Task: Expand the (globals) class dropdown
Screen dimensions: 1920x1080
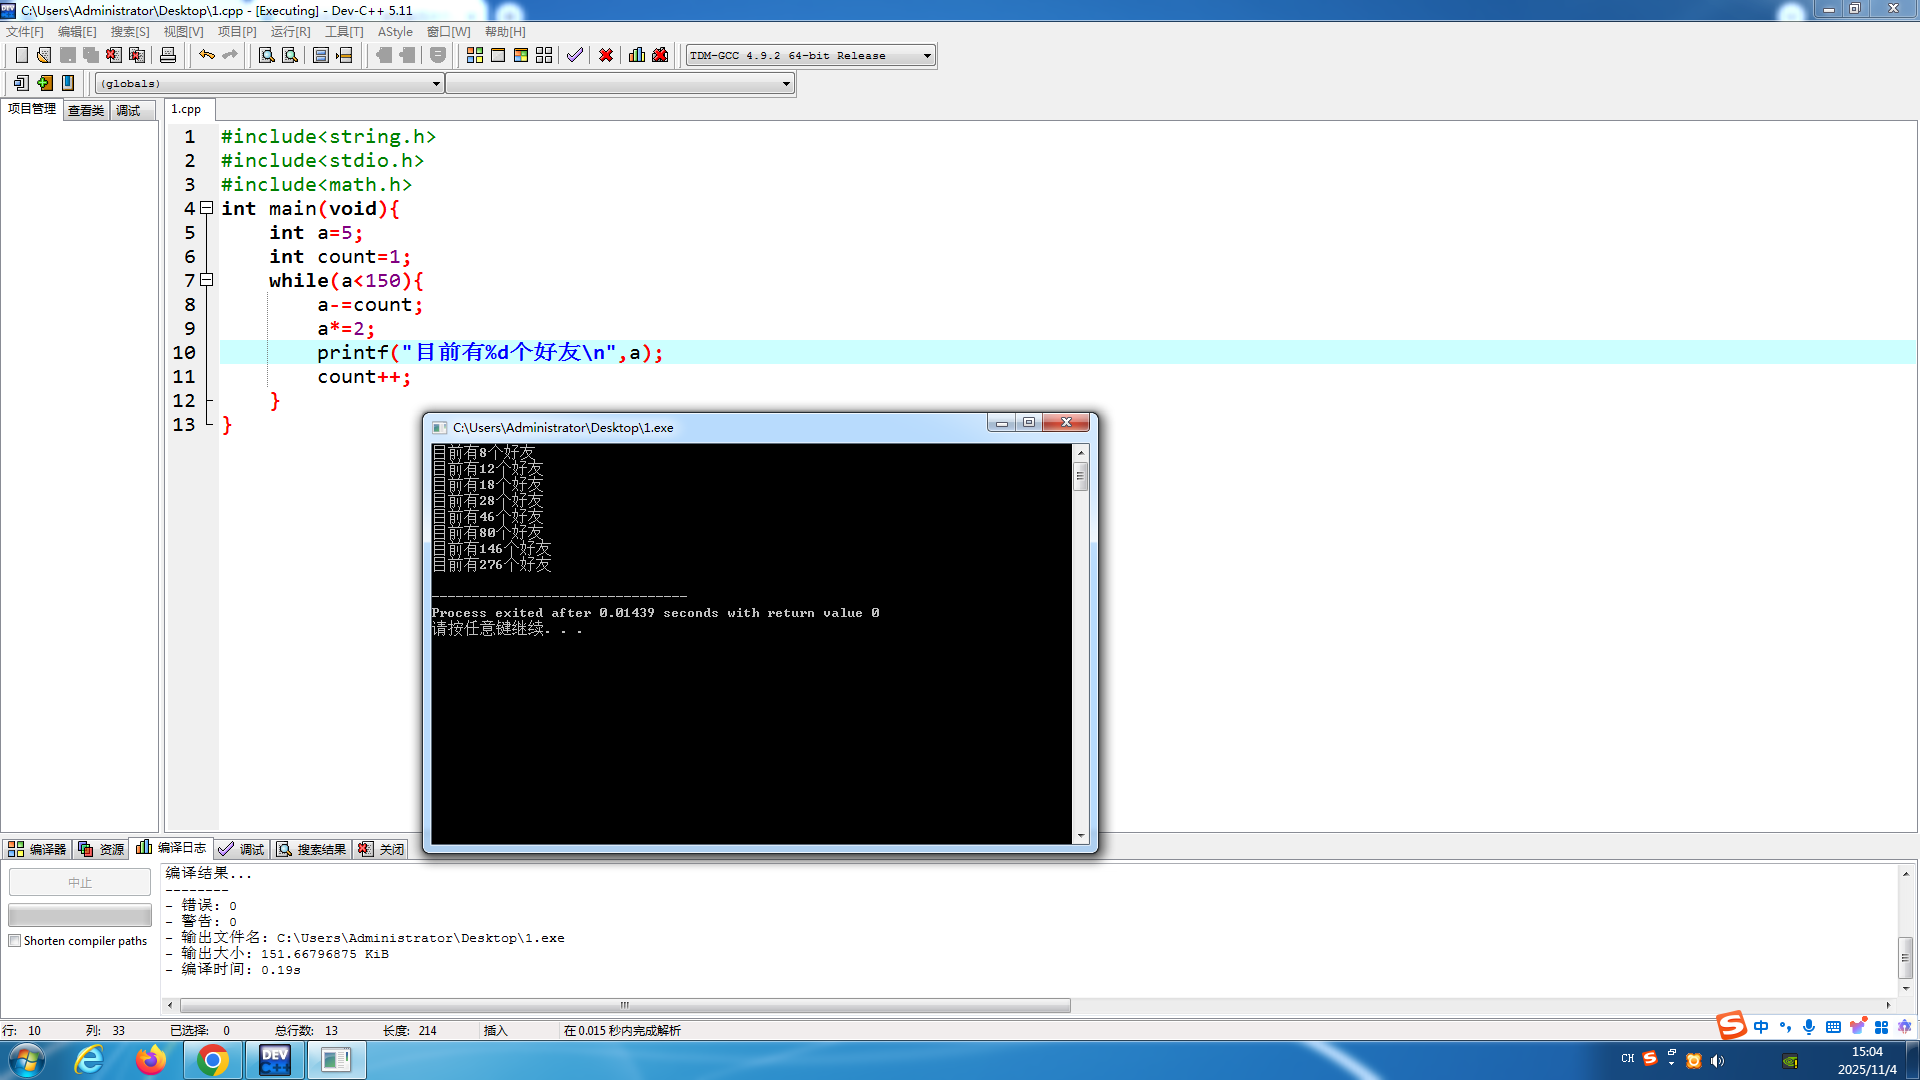Action: pyautogui.click(x=436, y=84)
